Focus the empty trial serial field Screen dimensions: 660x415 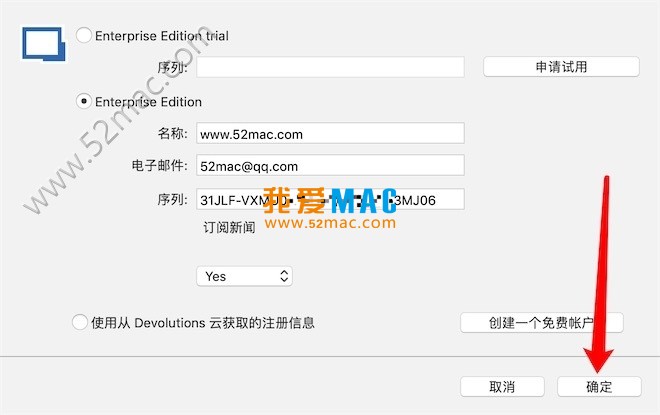click(330, 67)
